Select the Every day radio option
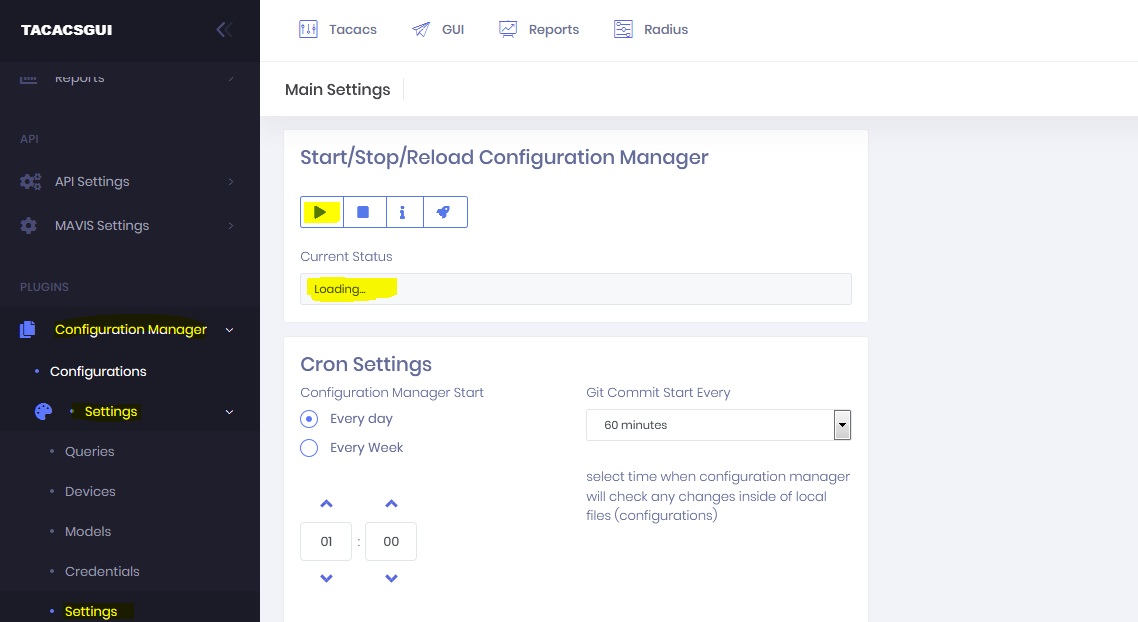This screenshot has width=1138, height=622. pos(309,419)
